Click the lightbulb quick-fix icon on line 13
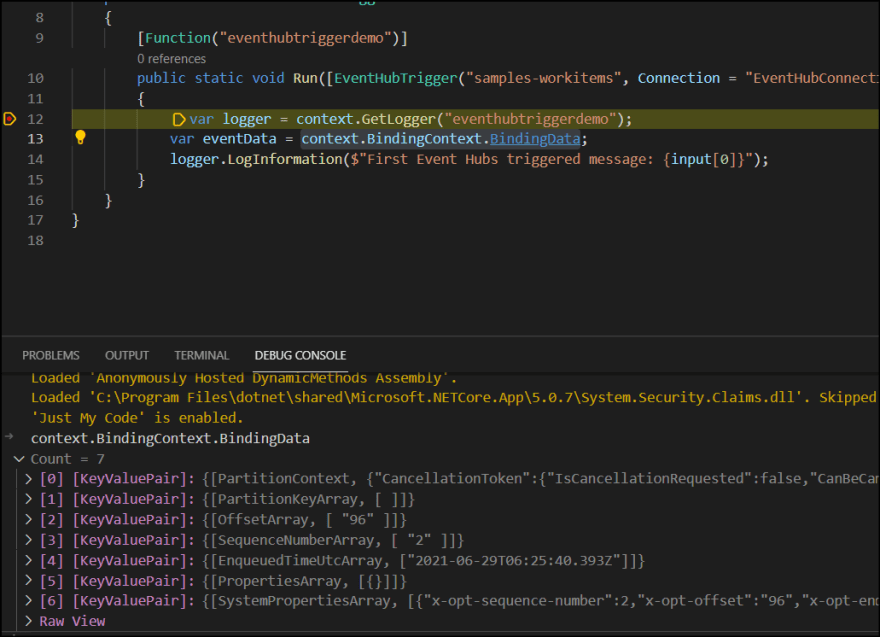The width and height of the screenshot is (880, 637). click(80, 138)
